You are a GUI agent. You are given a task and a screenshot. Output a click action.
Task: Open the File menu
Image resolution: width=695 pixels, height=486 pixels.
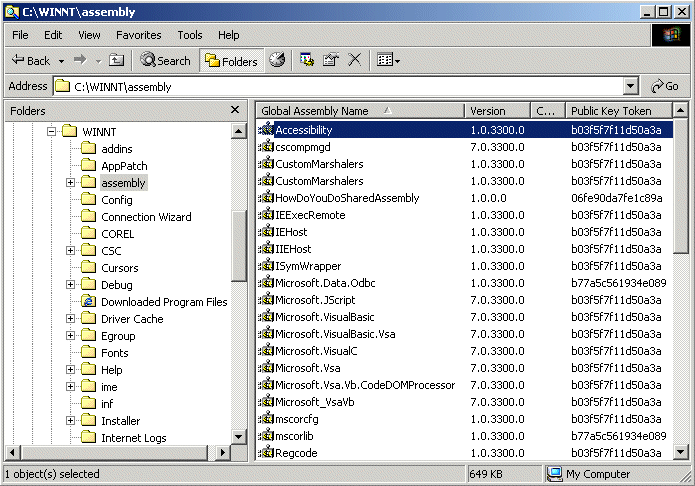pyautogui.click(x=20, y=35)
